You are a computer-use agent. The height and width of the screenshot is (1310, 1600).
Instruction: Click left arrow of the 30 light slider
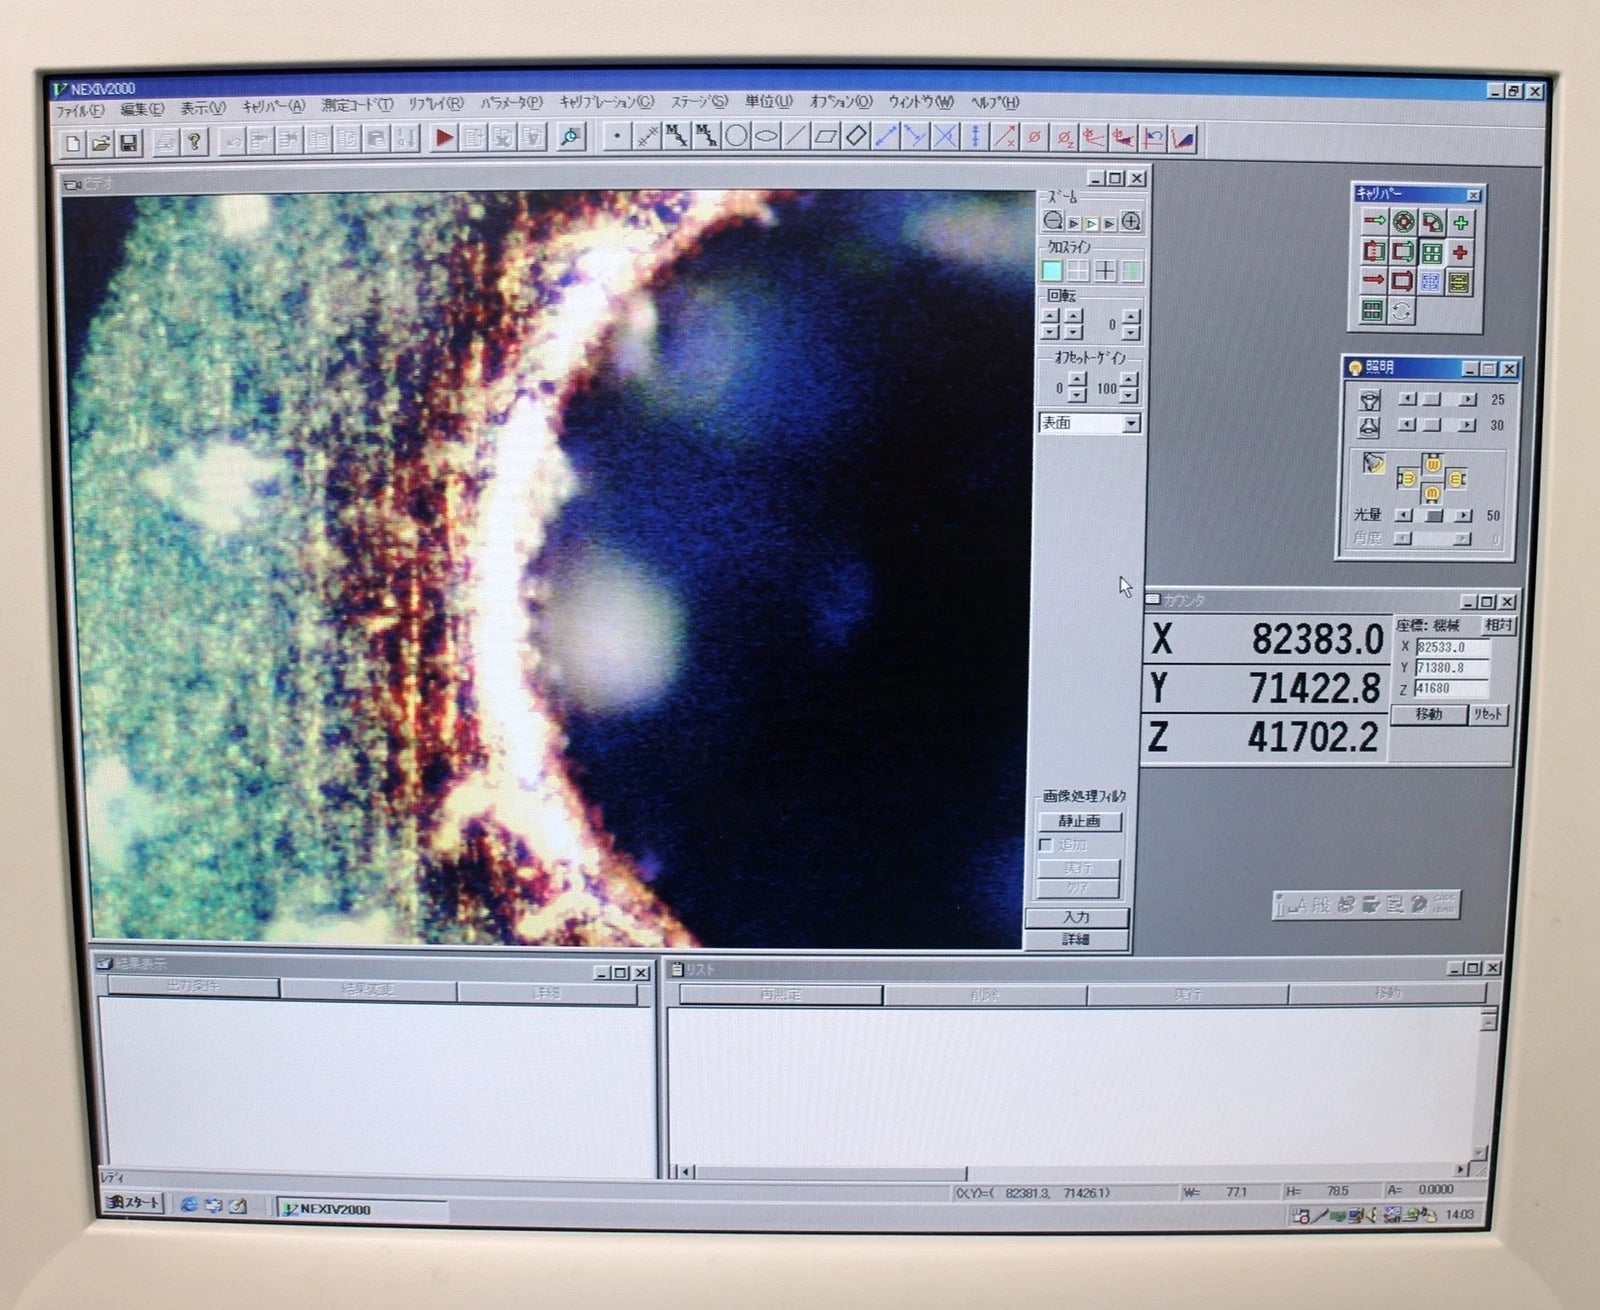1408,425
